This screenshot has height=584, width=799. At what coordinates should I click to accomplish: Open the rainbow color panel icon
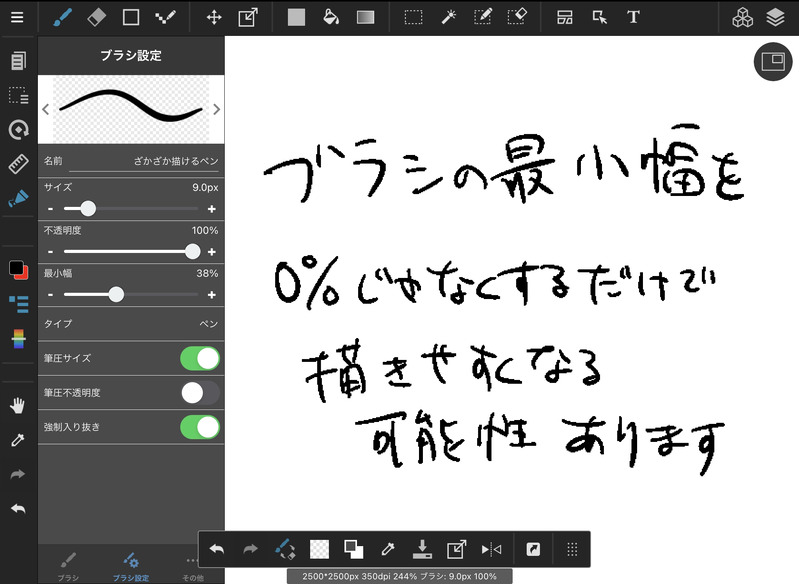pos(18,338)
